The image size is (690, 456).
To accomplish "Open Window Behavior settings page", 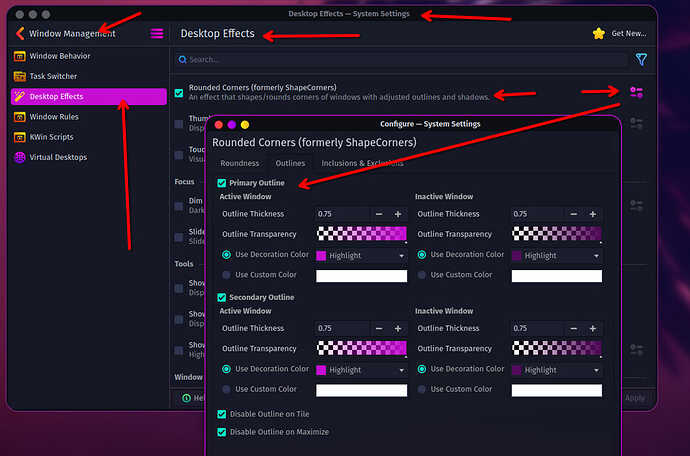I will [x=88, y=56].
